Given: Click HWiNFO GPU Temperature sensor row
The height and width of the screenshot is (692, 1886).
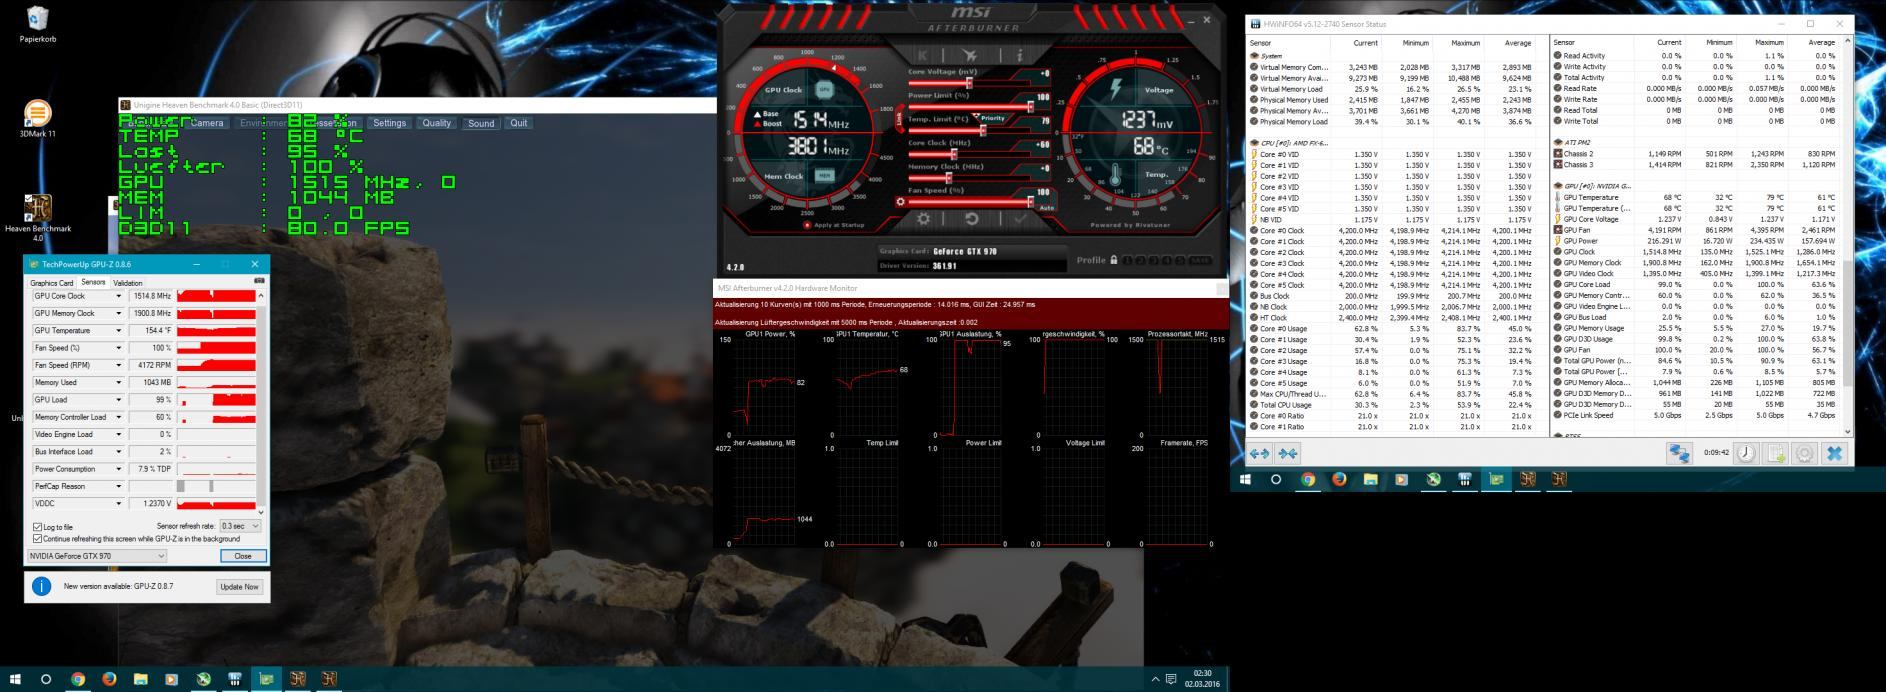Looking at the screenshot, I should point(1695,197).
